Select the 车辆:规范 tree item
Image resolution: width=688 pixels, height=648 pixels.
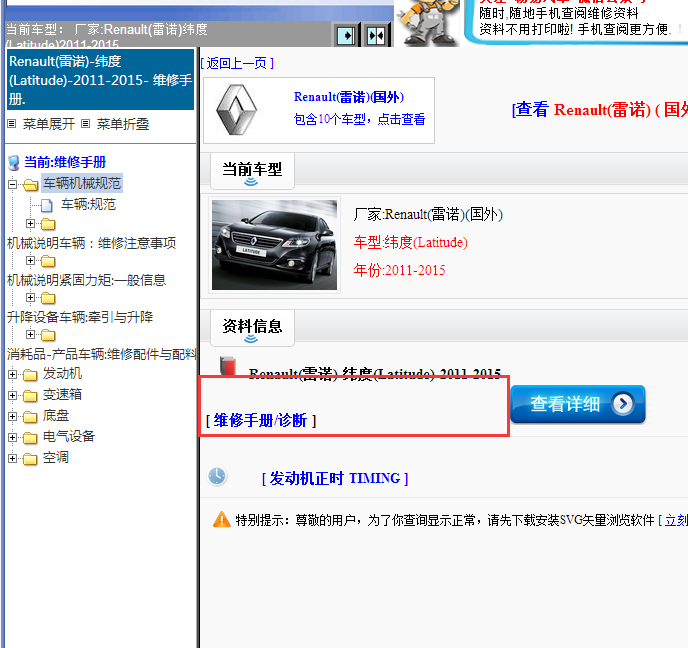point(89,204)
